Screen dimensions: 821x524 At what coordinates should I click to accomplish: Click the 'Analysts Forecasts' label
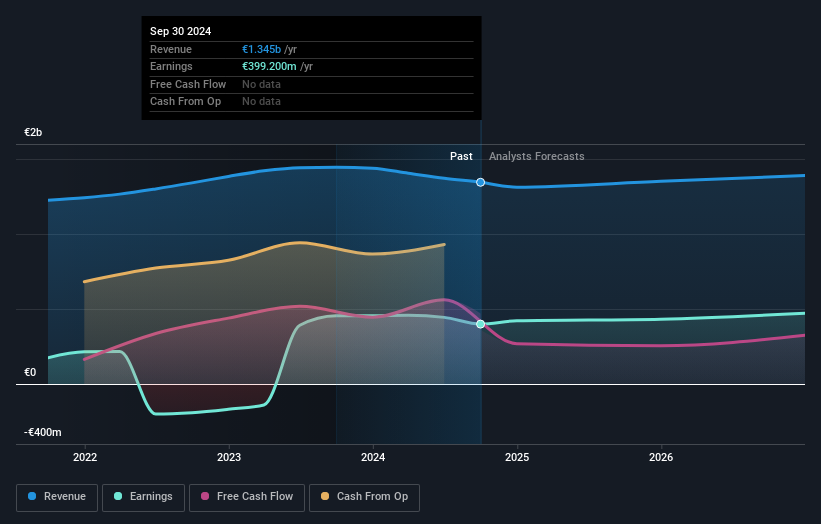(x=537, y=156)
